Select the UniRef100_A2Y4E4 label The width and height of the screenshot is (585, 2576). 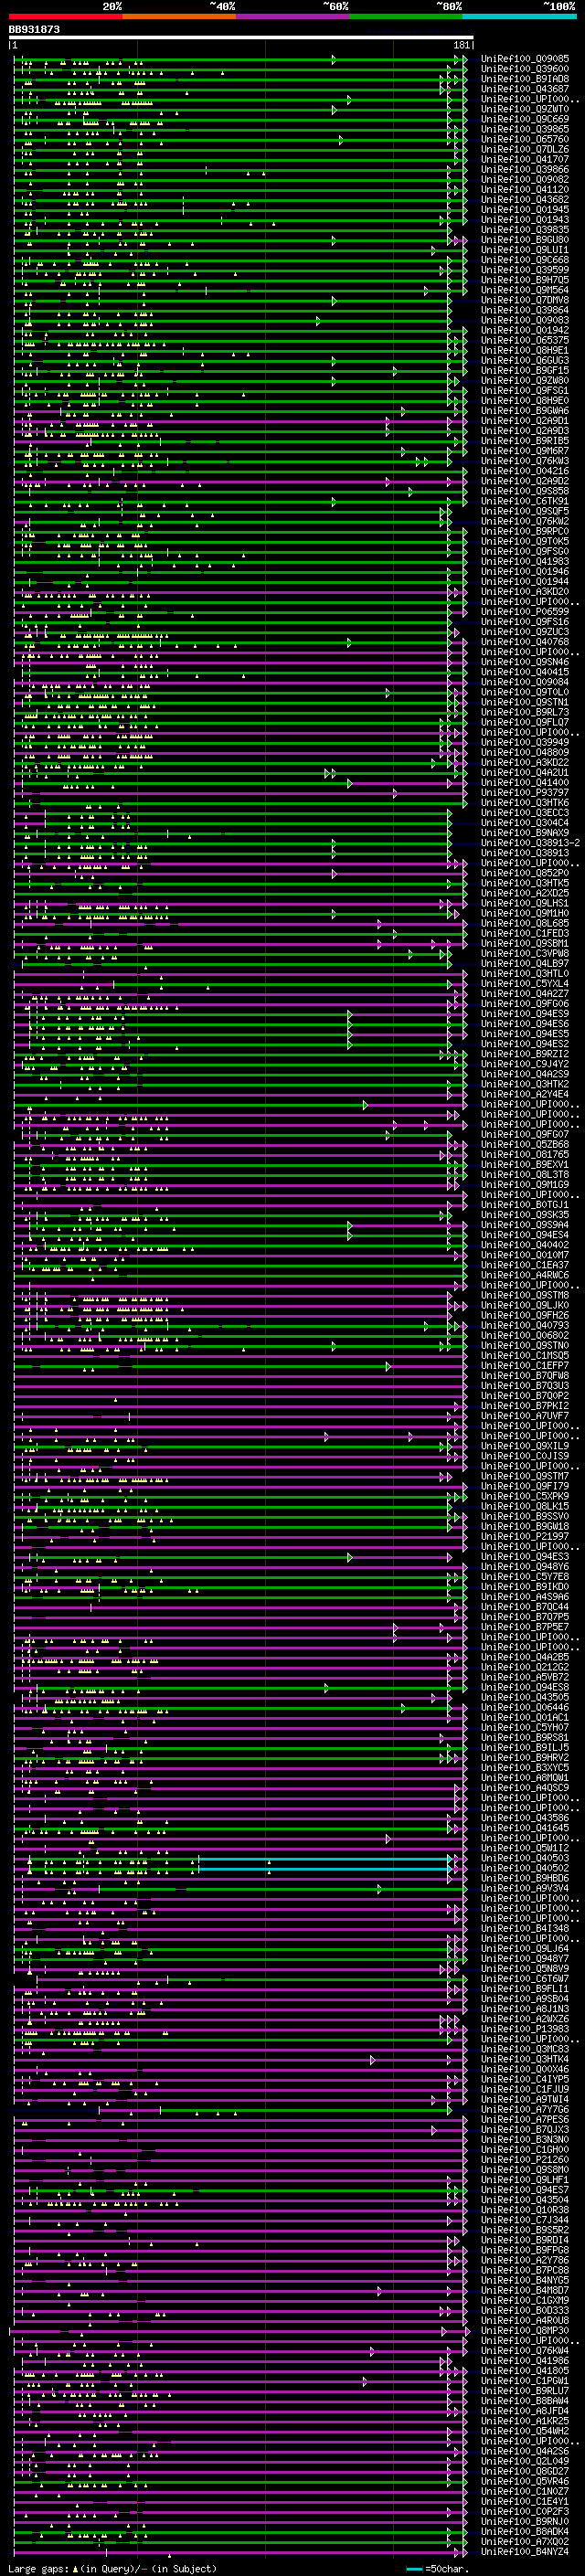pos(525,1094)
